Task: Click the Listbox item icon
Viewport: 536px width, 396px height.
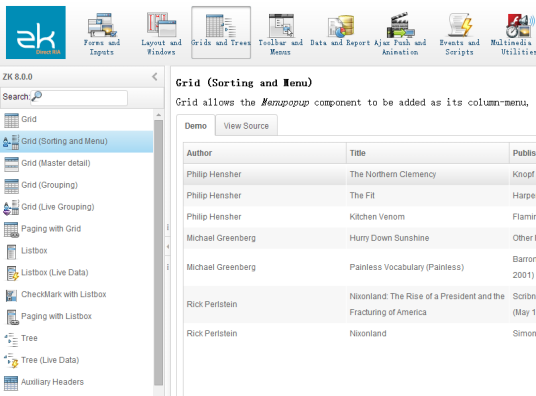Action: pyautogui.click(x=11, y=251)
